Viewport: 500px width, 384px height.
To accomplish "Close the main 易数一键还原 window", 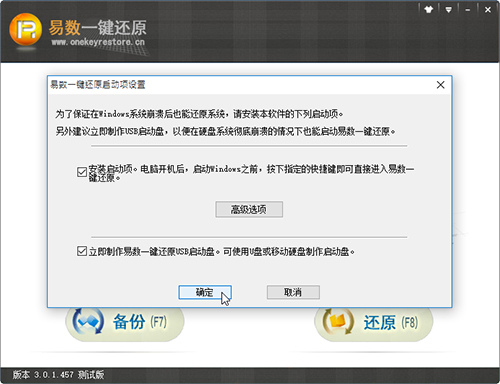I will pos(488,10).
